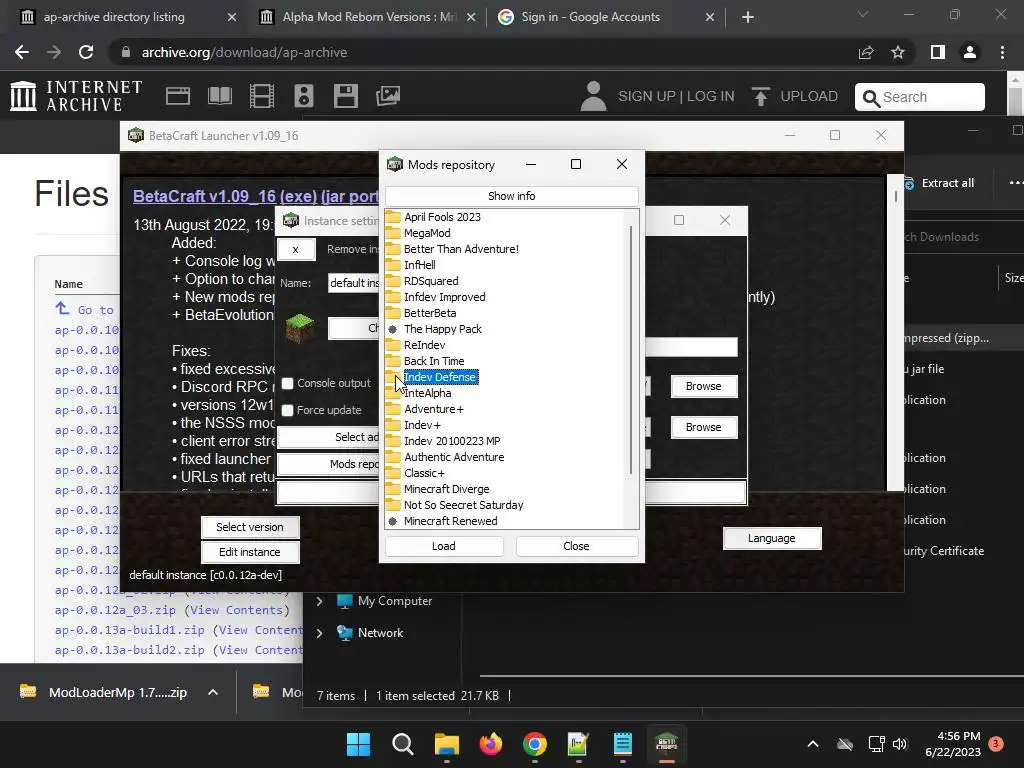
Task: Select April Fools 2023 mod
Action: coord(442,217)
